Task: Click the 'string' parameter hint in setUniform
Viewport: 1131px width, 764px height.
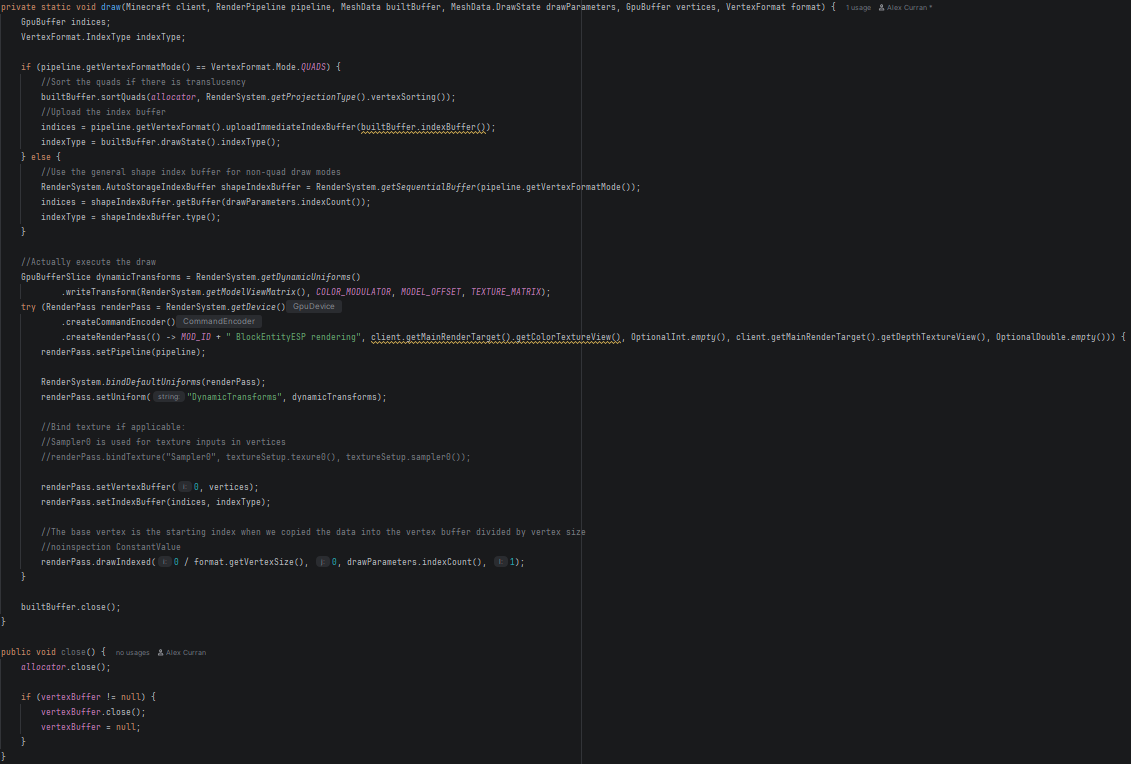Action: (x=168, y=397)
